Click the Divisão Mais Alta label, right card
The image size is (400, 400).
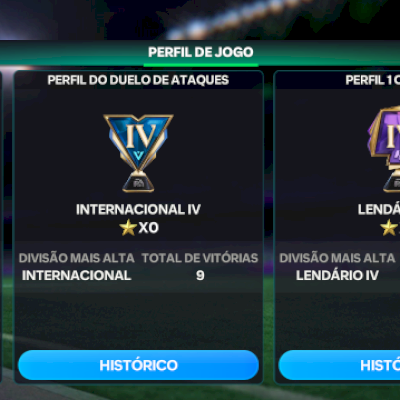coord(337,258)
